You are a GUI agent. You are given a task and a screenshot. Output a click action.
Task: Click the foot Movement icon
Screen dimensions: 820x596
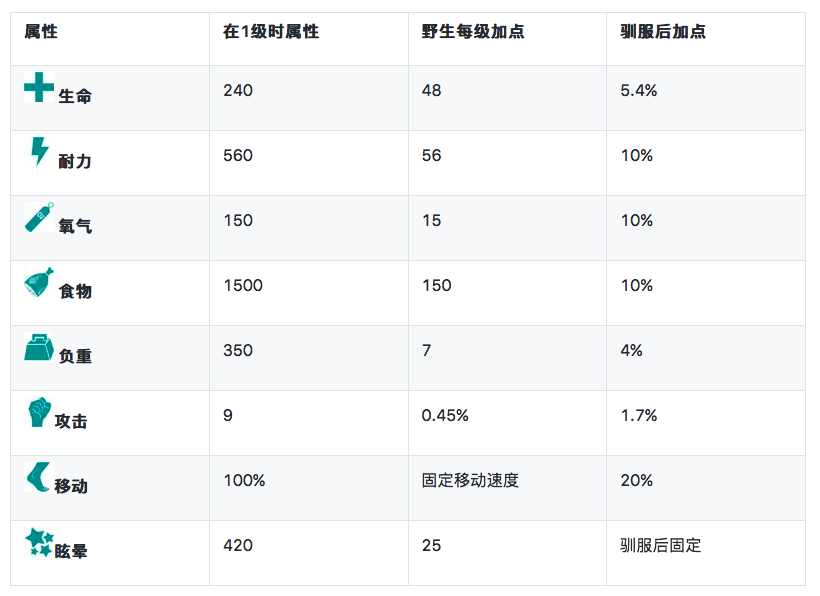39,477
